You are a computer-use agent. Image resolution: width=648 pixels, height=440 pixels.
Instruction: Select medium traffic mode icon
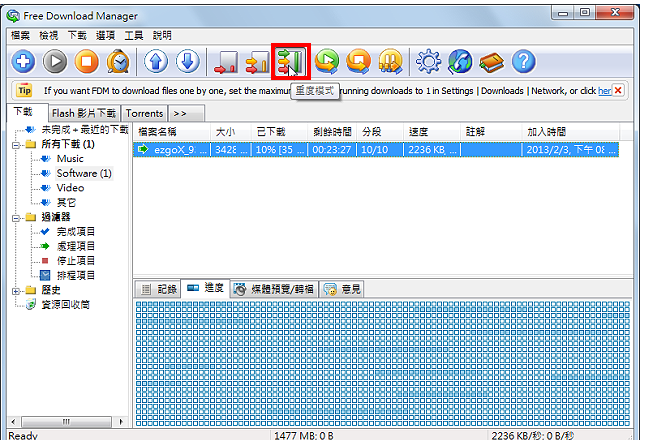[257, 62]
